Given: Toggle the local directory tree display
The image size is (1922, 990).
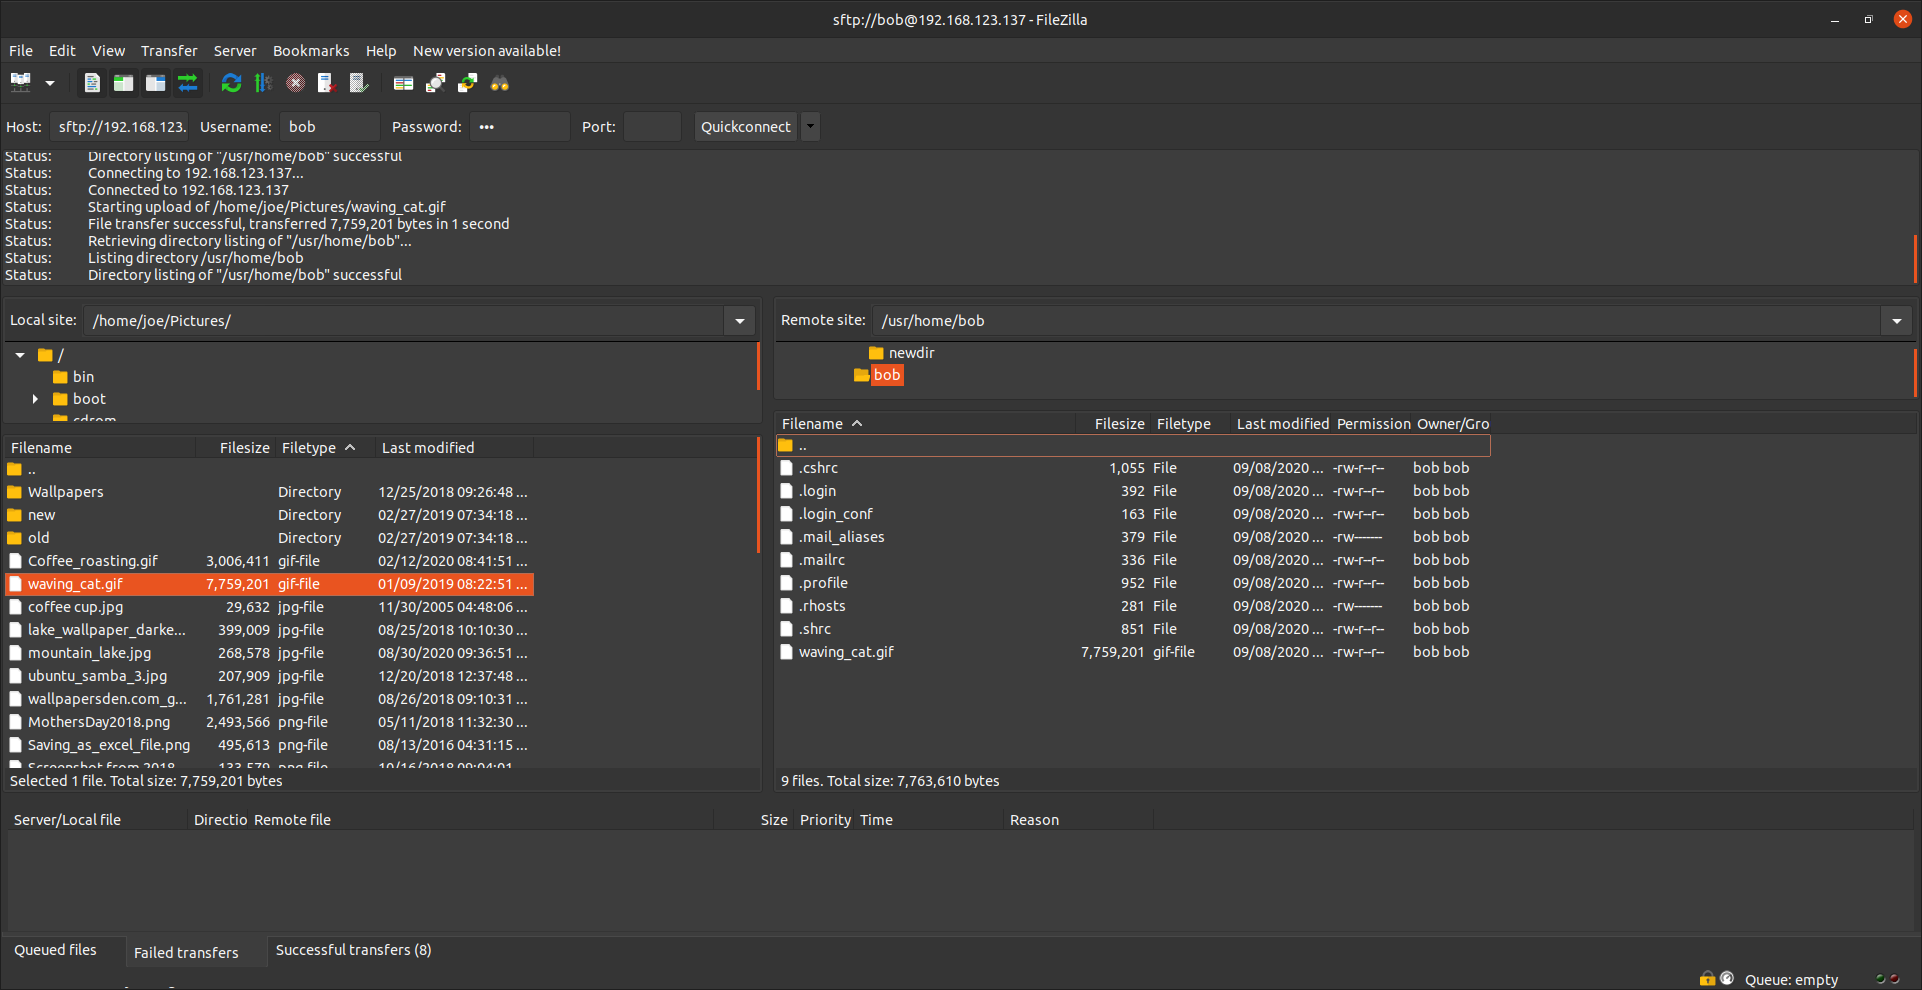Looking at the screenshot, I should point(124,83).
